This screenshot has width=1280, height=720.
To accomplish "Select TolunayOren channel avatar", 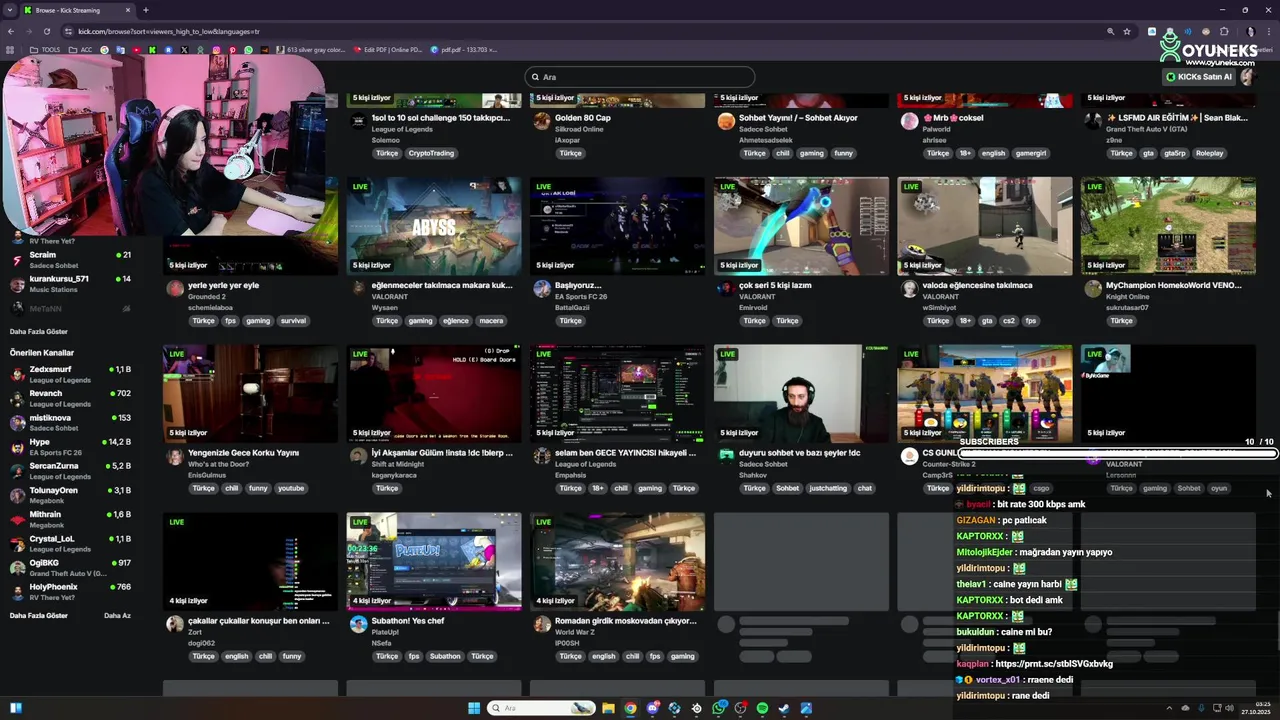I will coord(17,495).
